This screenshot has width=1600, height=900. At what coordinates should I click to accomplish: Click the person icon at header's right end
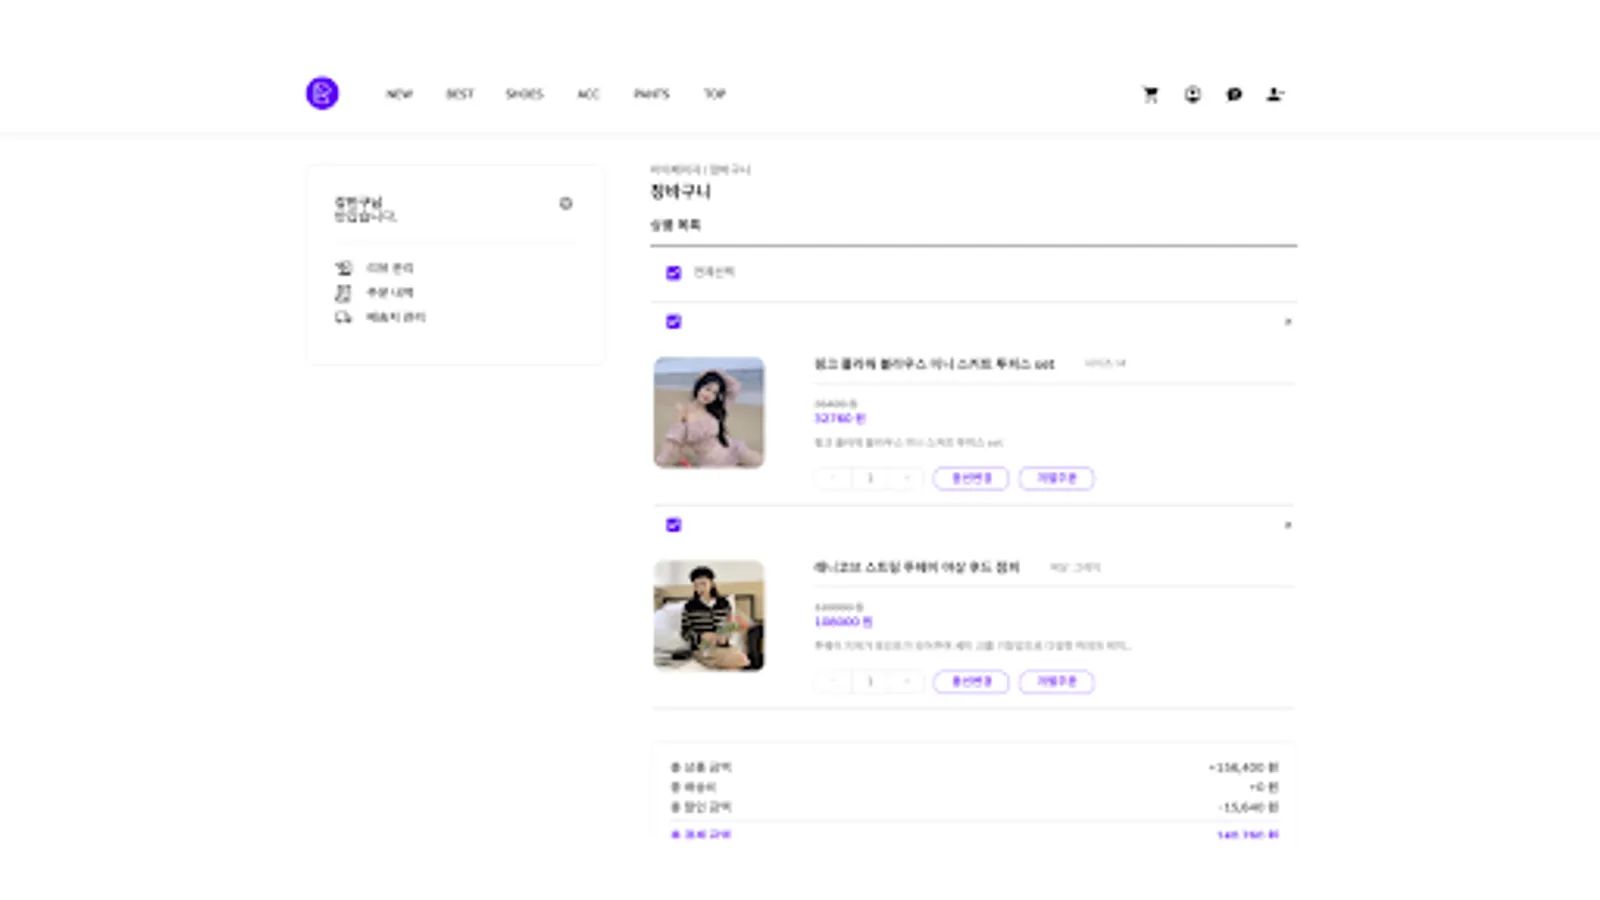[1275, 94]
